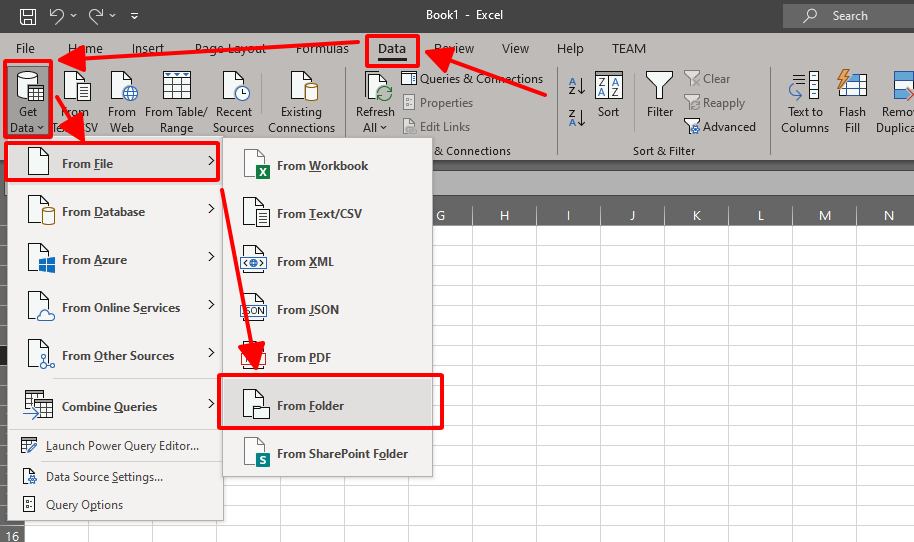Expand From Azure submenu
914x542 pixels.
tap(115, 259)
